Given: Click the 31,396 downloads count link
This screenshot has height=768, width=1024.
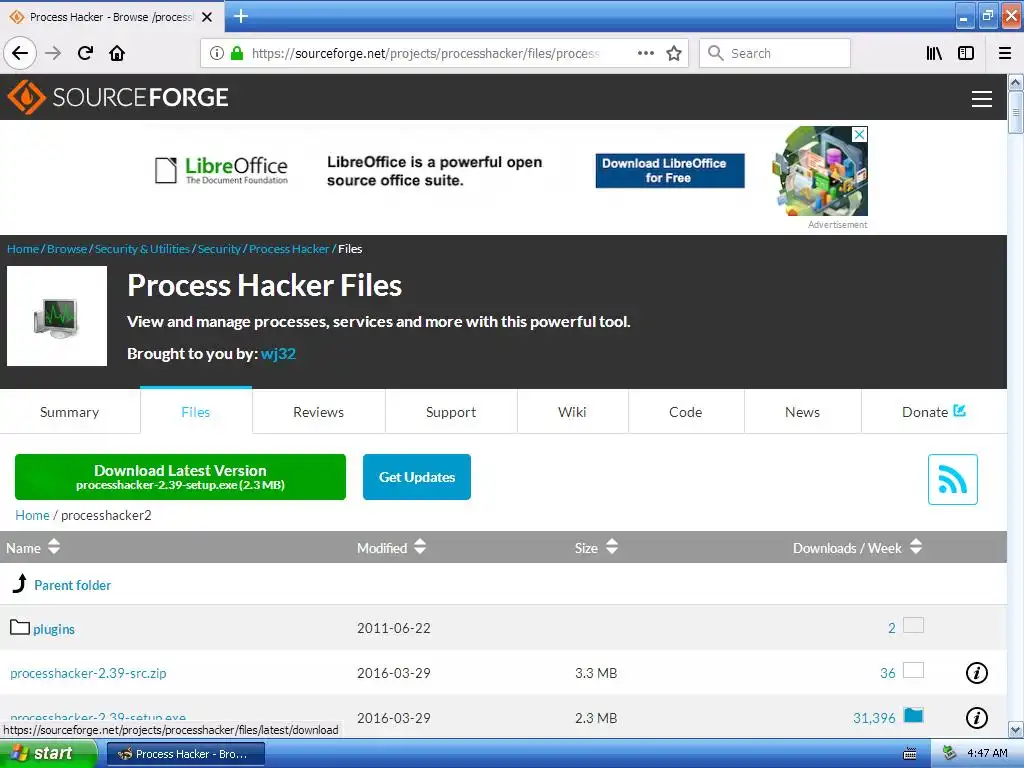Looking at the screenshot, I should [874, 718].
